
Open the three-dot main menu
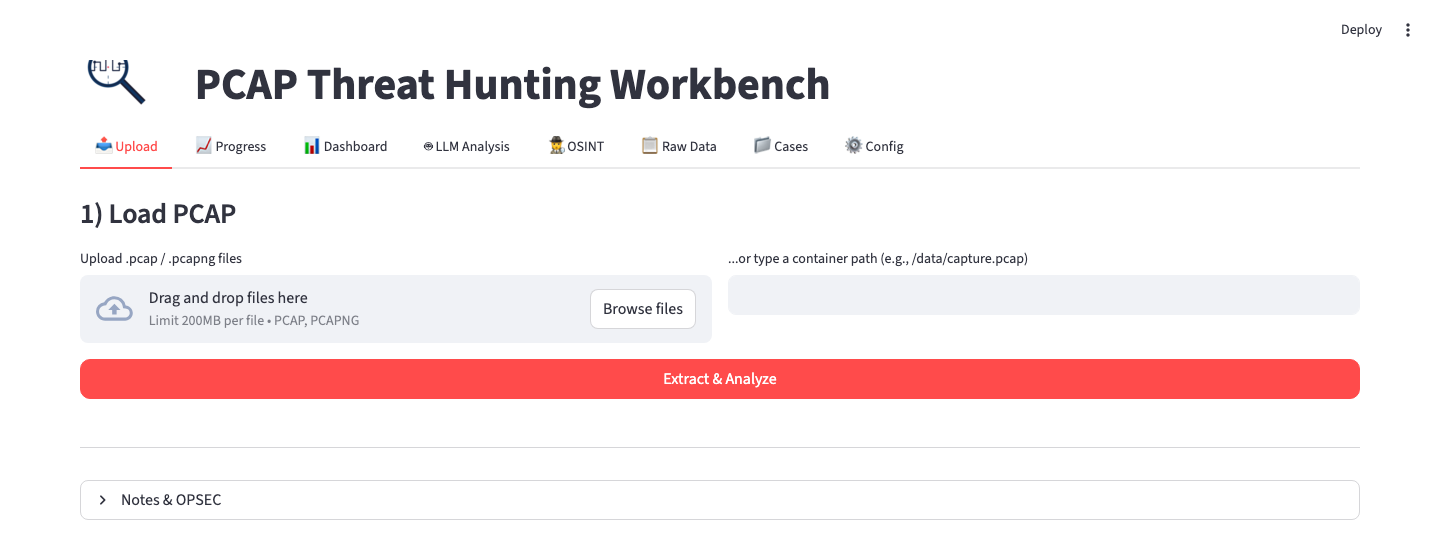pyautogui.click(x=1408, y=30)
